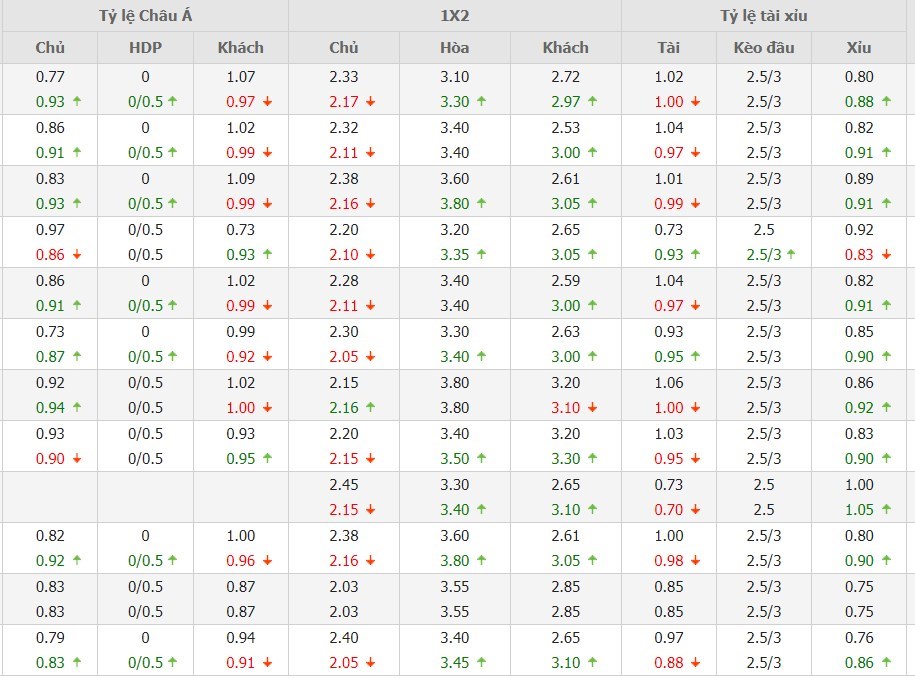915x679 pixels.
Task: Select the Tỷ lệ Châu Á header
Action: (x=145, y=16)
